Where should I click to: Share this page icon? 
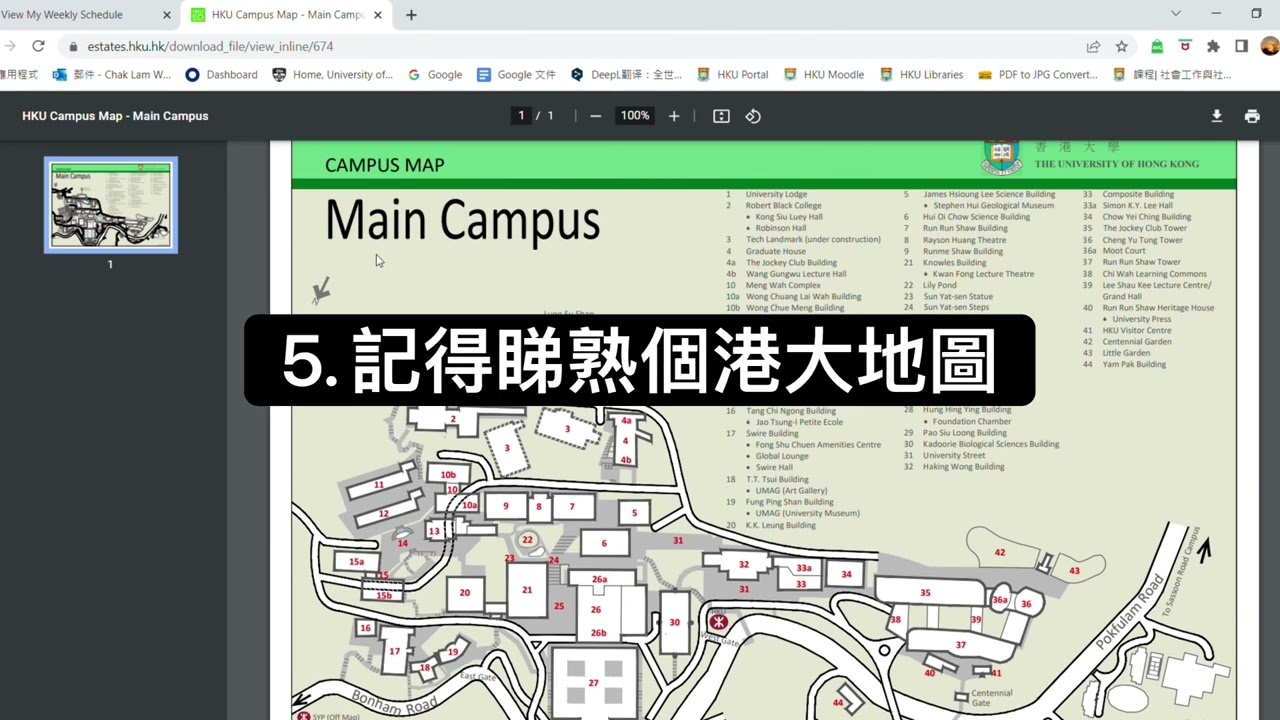click(x=1094, y=46)
